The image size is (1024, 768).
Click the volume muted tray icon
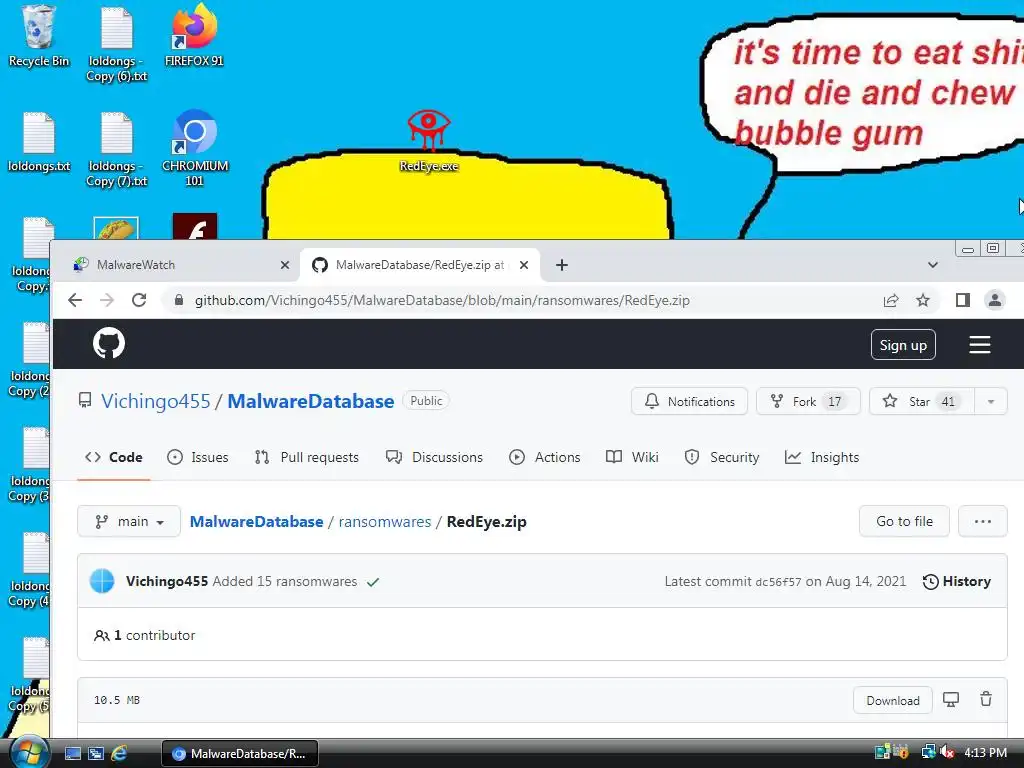tap(946, 752)
